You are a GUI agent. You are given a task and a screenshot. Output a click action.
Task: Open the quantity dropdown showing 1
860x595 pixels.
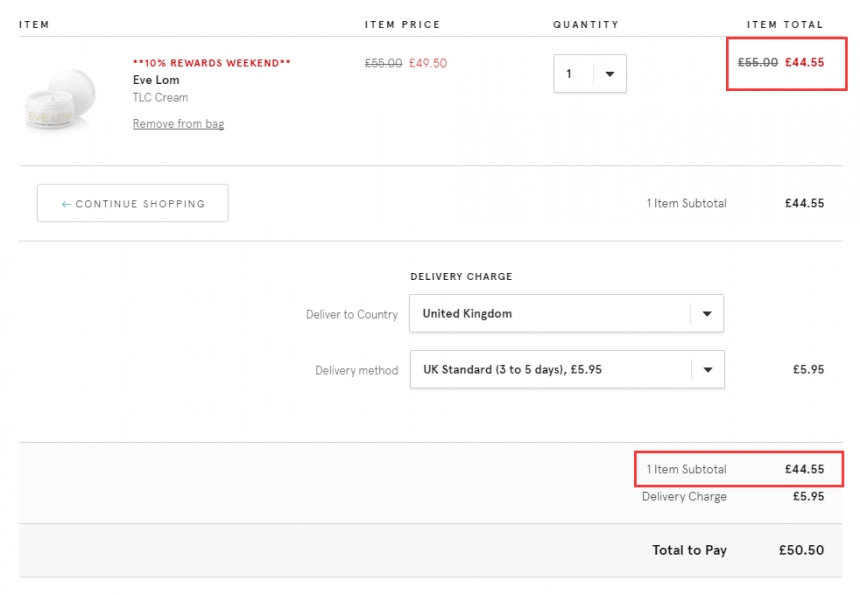pyautogui.click(x=590, y=73)
